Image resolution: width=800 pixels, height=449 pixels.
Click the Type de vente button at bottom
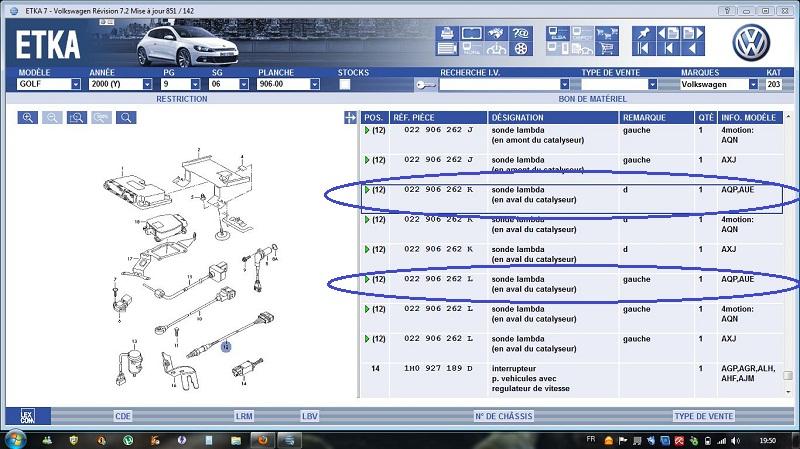[704, 416]
